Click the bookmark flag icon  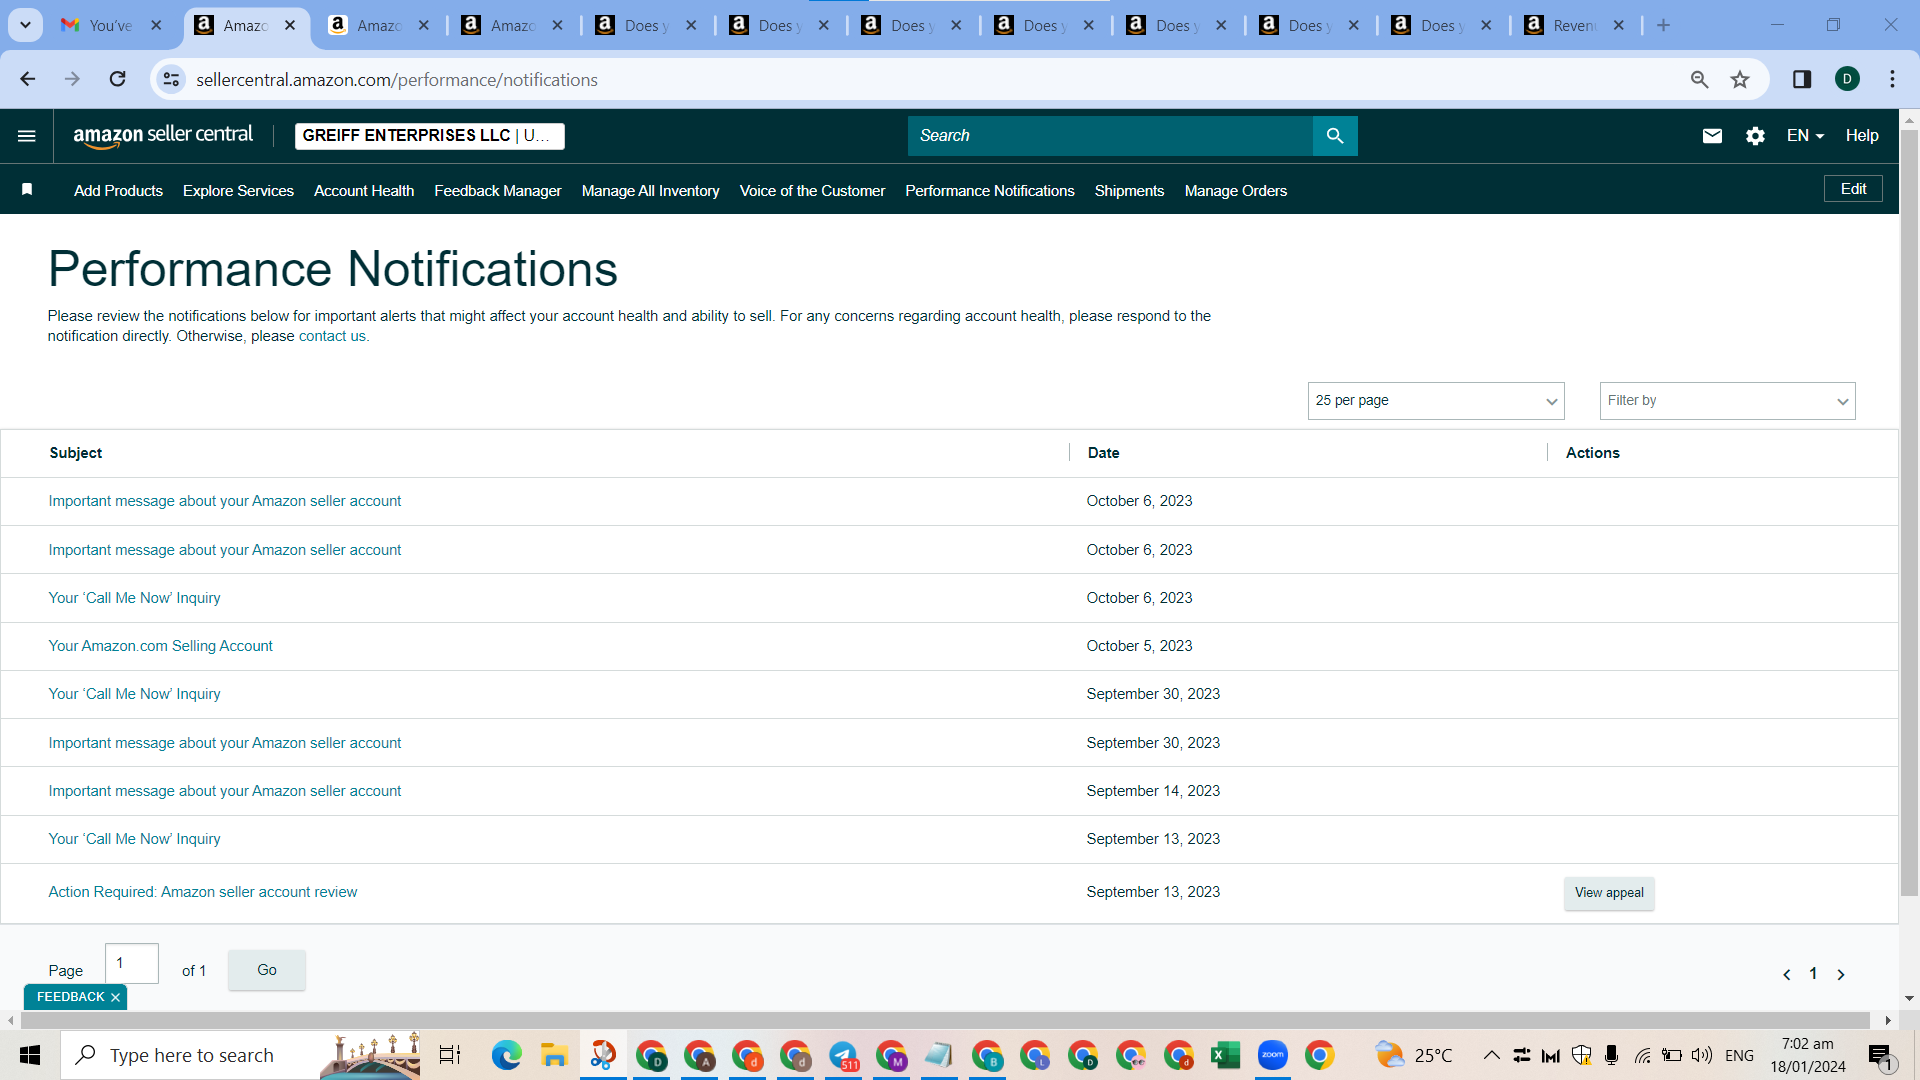(x=27, y=190)
